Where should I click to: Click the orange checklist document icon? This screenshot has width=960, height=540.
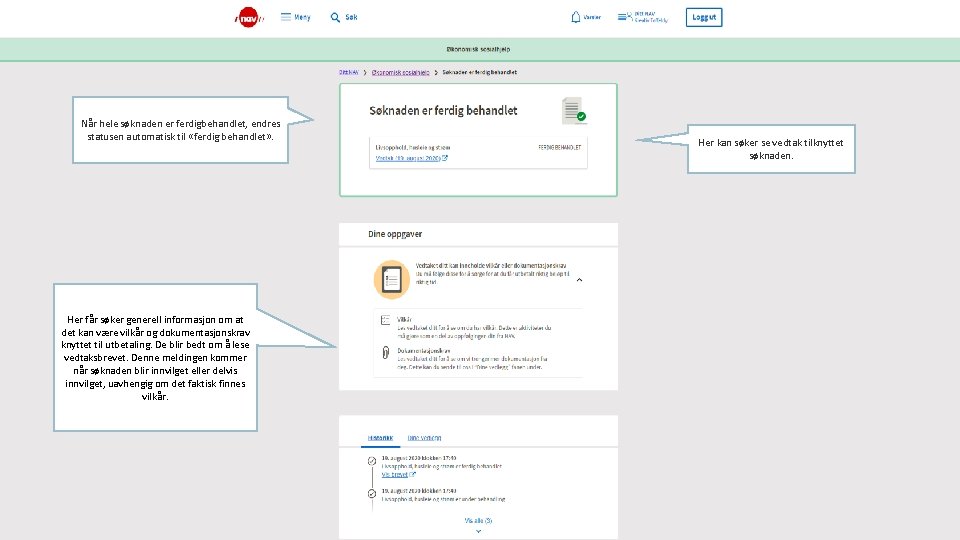tap(392, 280)
